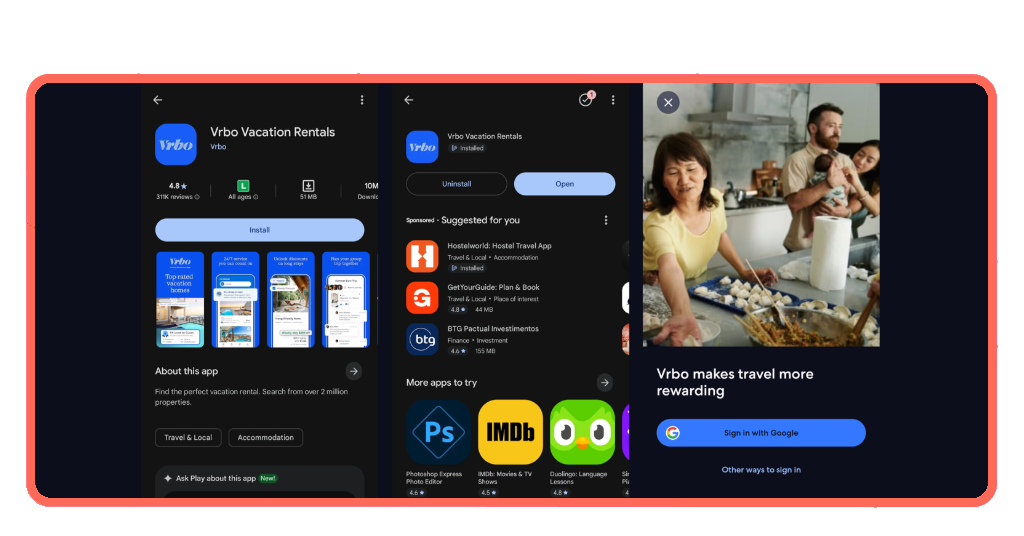Sign in with Google

761,433
